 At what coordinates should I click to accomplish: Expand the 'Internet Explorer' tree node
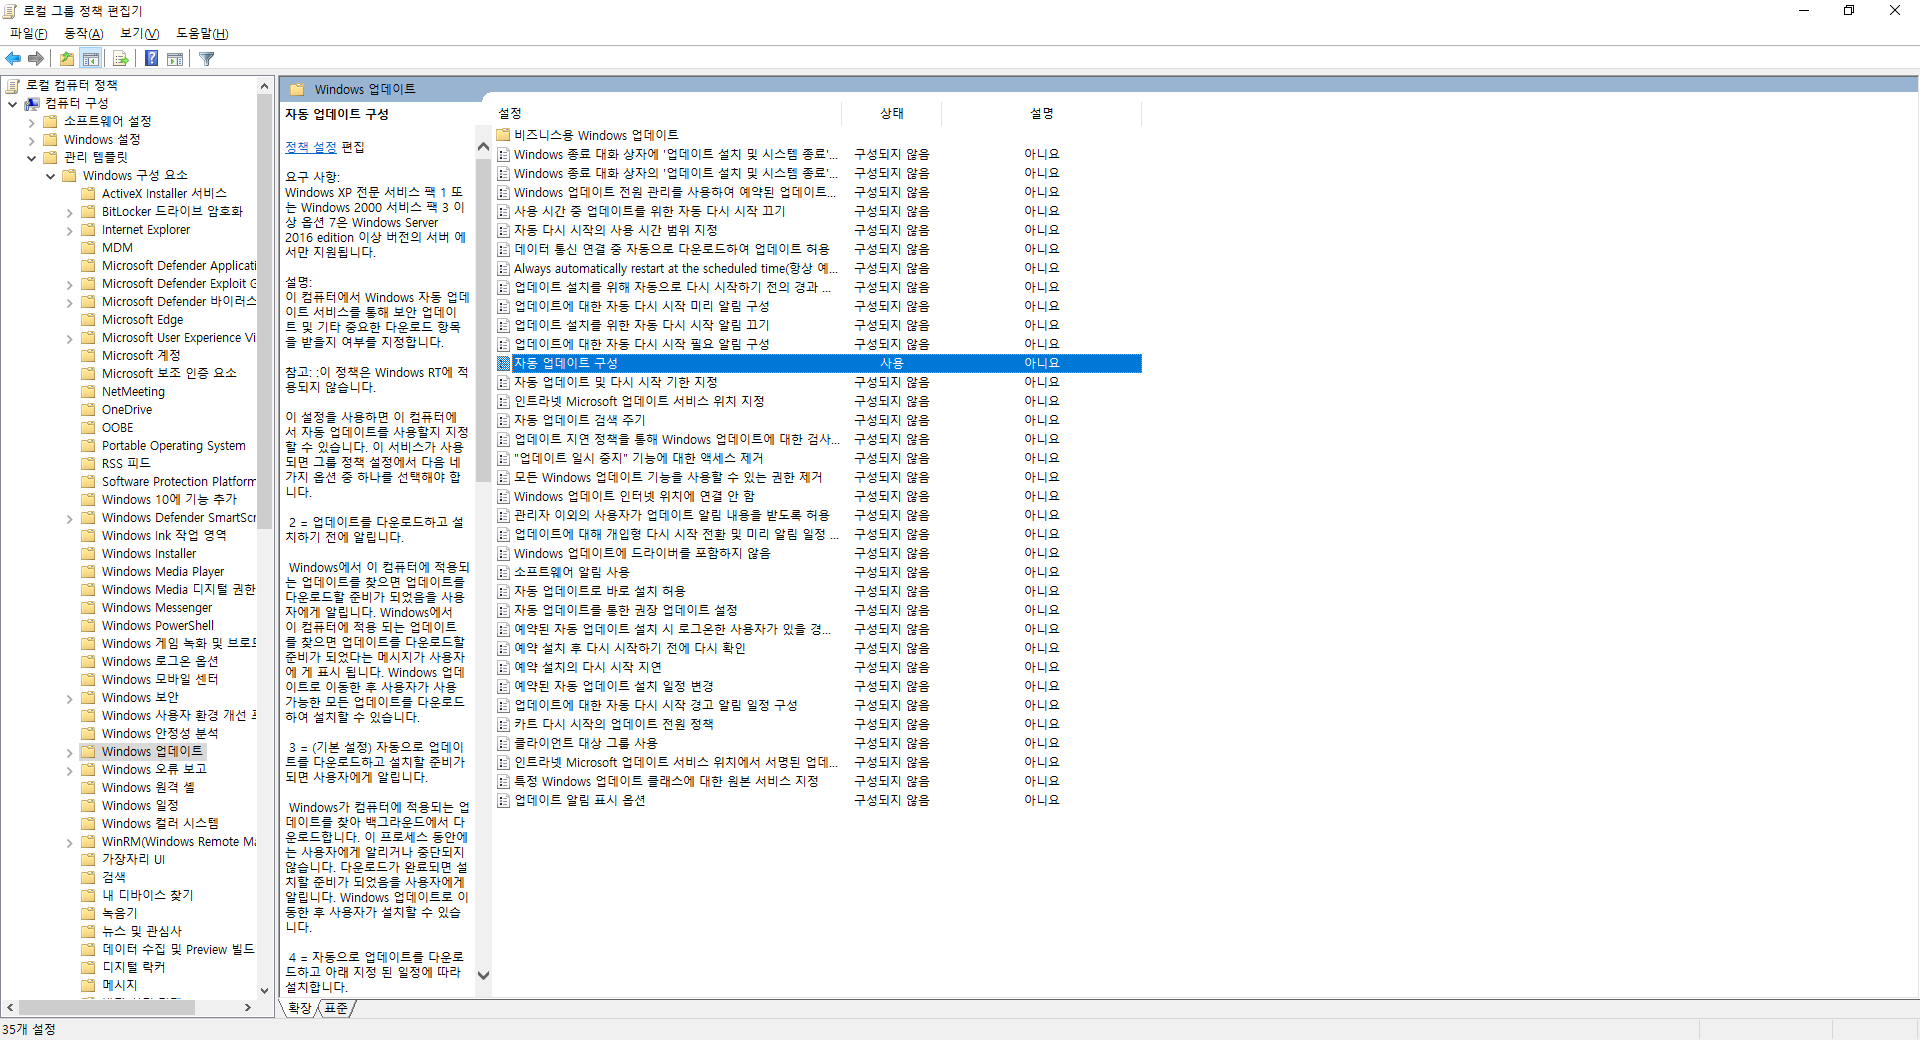pyautogui.click(x=70, y=230)
